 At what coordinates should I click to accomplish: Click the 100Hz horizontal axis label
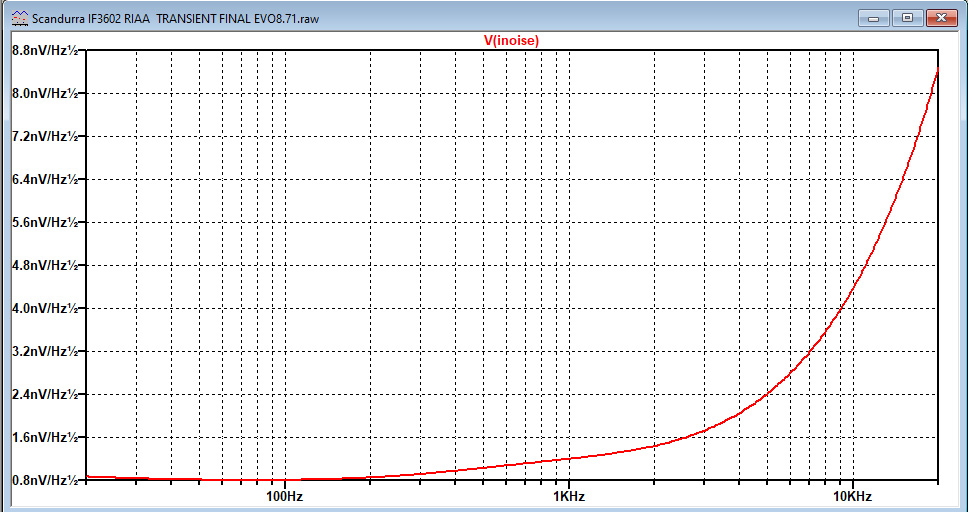tap(285, 496)
